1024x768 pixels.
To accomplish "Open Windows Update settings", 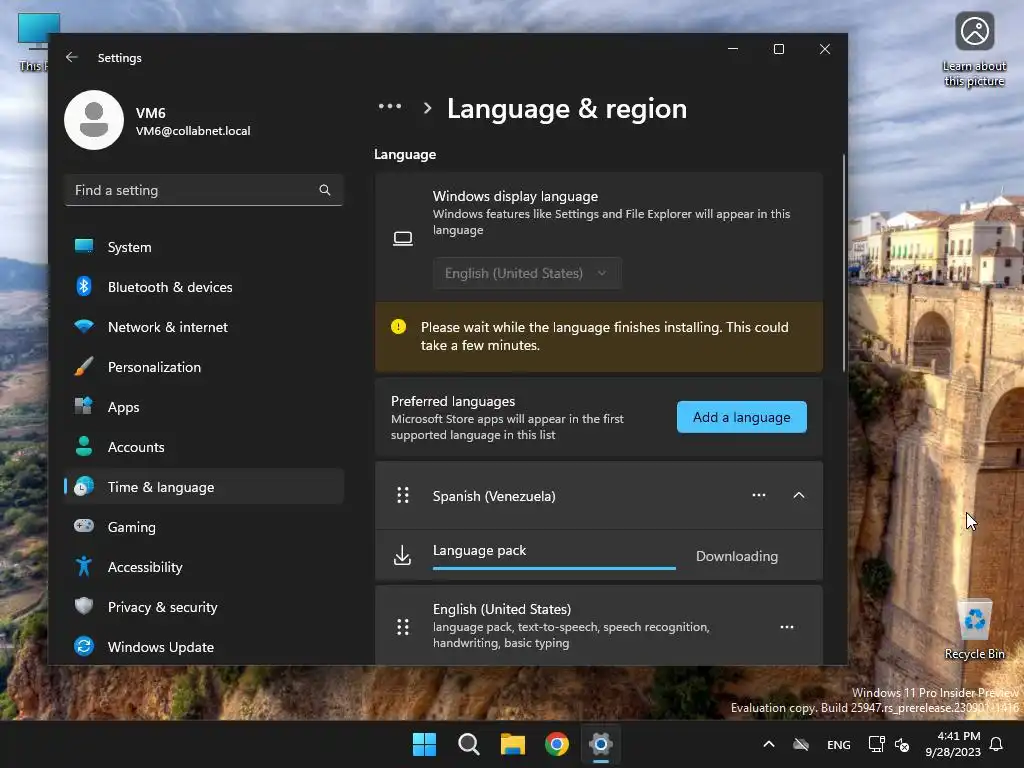I will click(204, 647).
